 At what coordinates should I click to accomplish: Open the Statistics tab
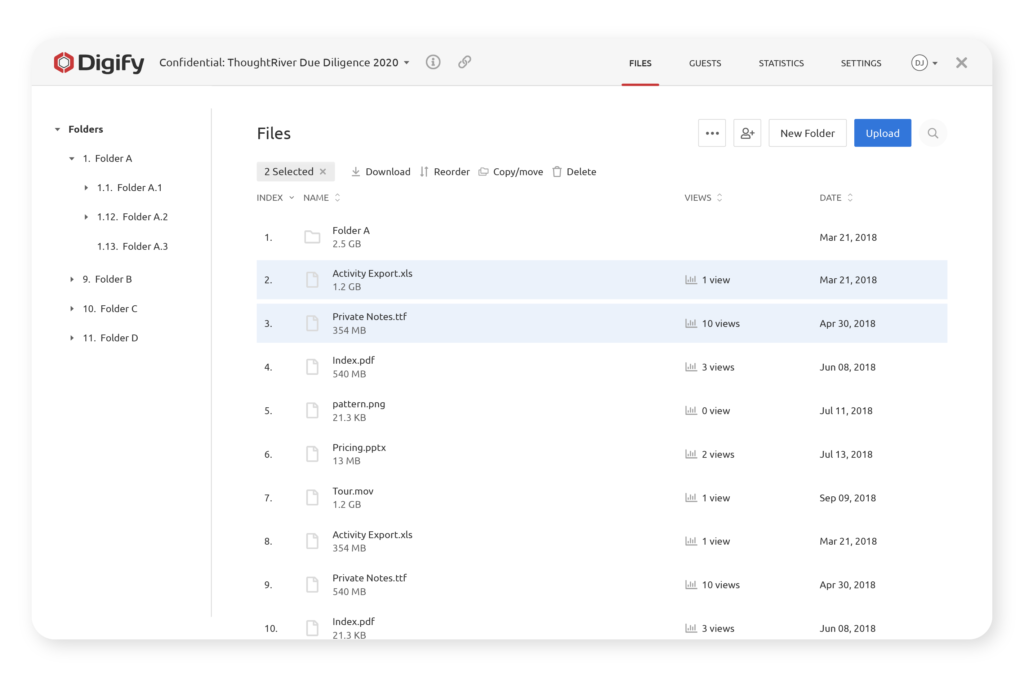coord(781,63)
